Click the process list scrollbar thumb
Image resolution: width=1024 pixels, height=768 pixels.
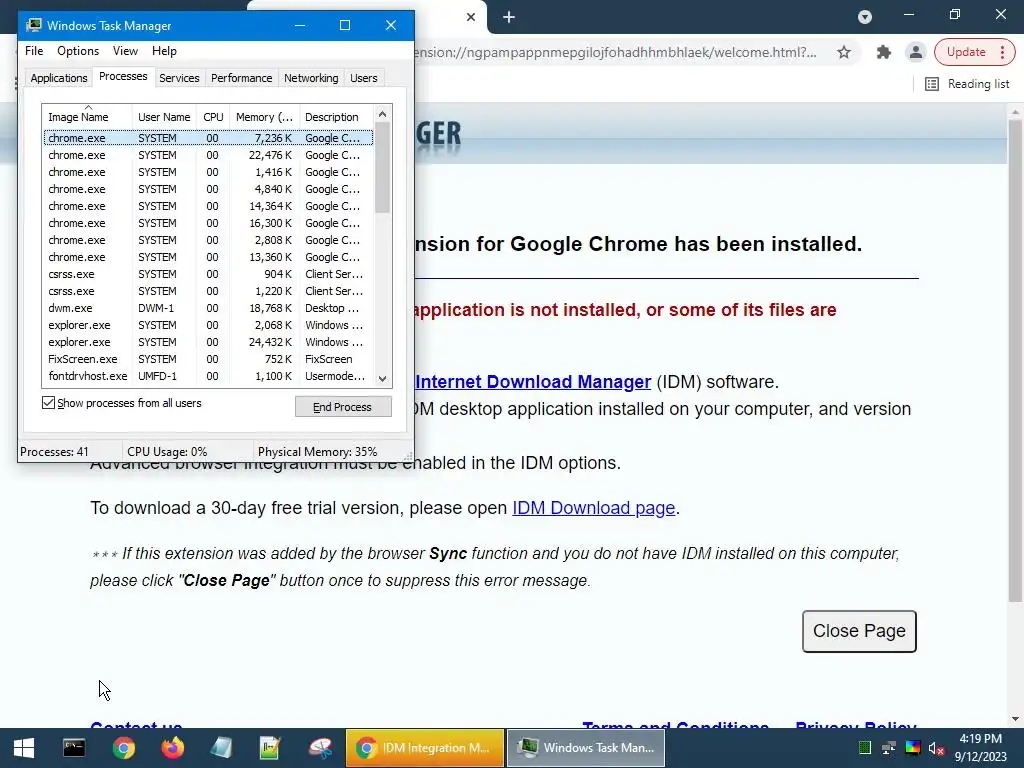[x=383, y=168]
